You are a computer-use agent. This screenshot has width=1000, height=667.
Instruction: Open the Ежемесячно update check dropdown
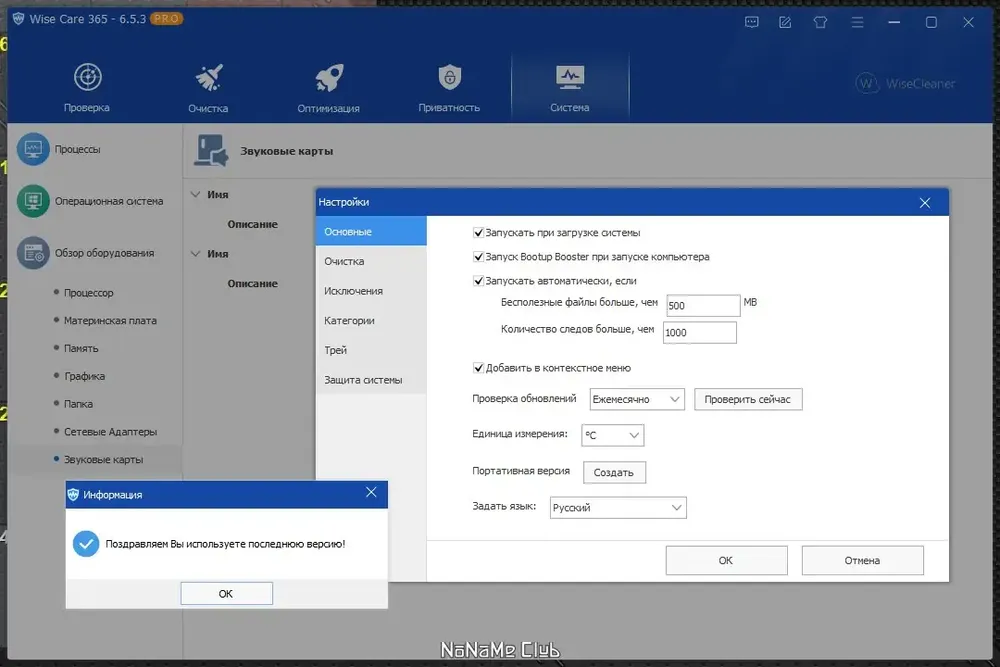tap(637, 399)
